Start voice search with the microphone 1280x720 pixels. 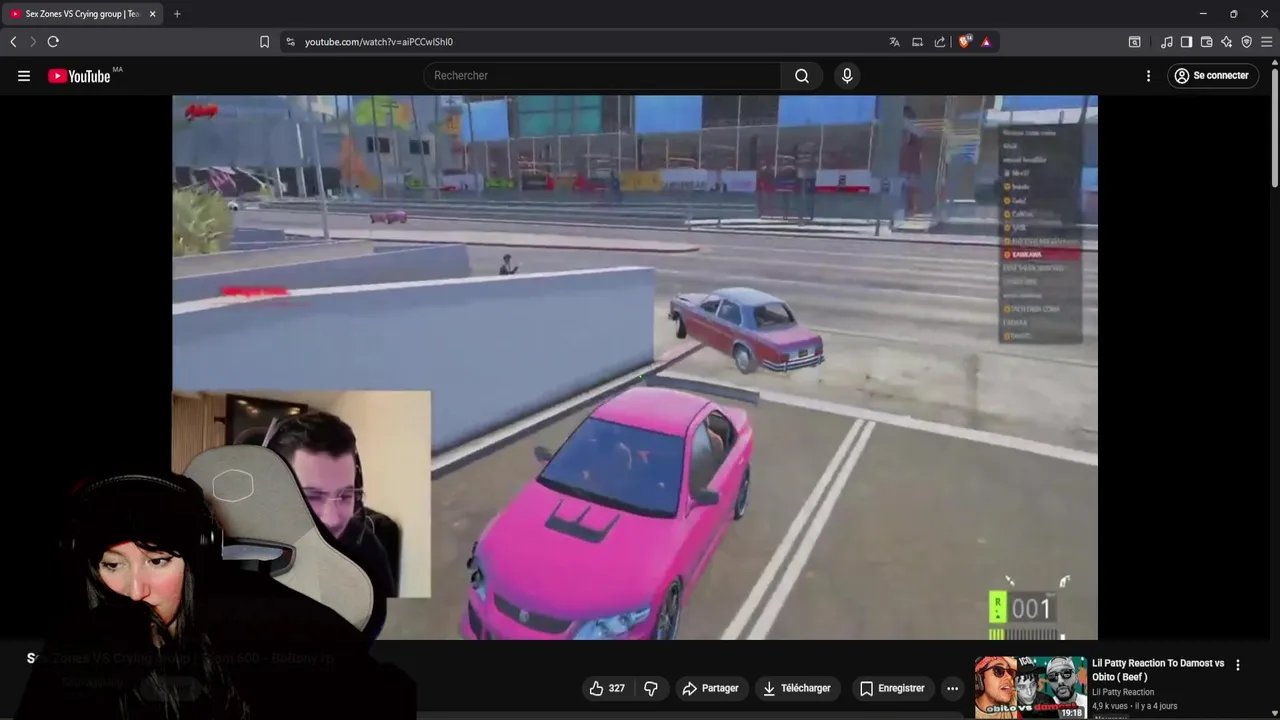[x=847, y=76]
